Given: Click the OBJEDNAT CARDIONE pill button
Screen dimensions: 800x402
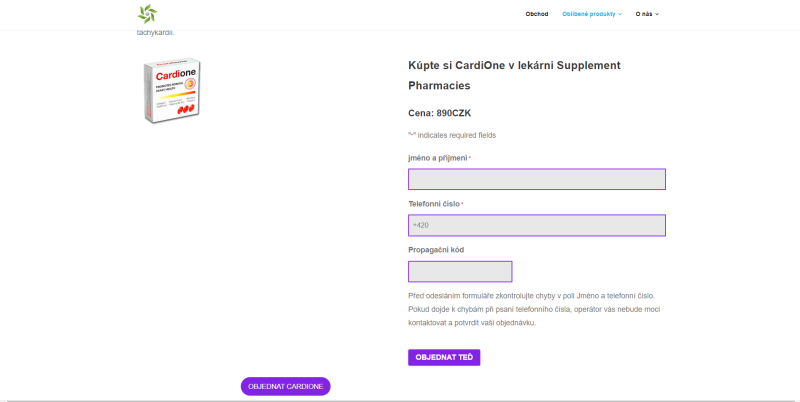Looking at the screenshot, I should click(x=285, y=386).
